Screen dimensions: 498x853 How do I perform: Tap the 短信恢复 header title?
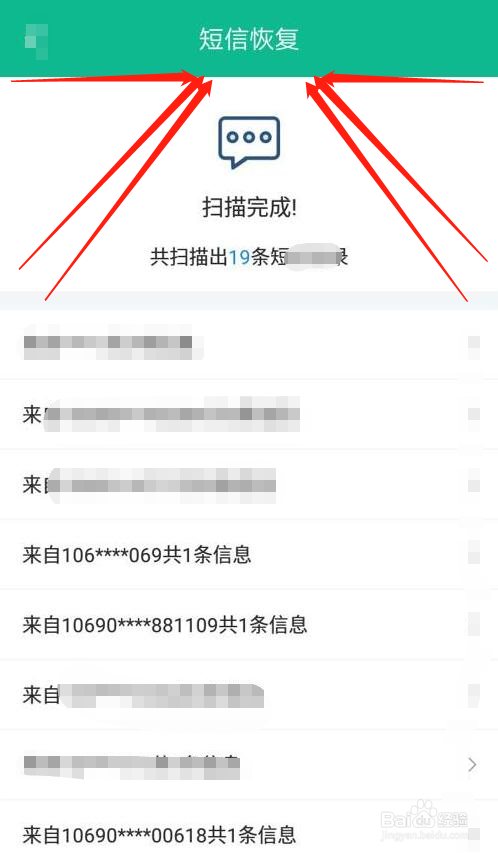click(x=249, y=39)
